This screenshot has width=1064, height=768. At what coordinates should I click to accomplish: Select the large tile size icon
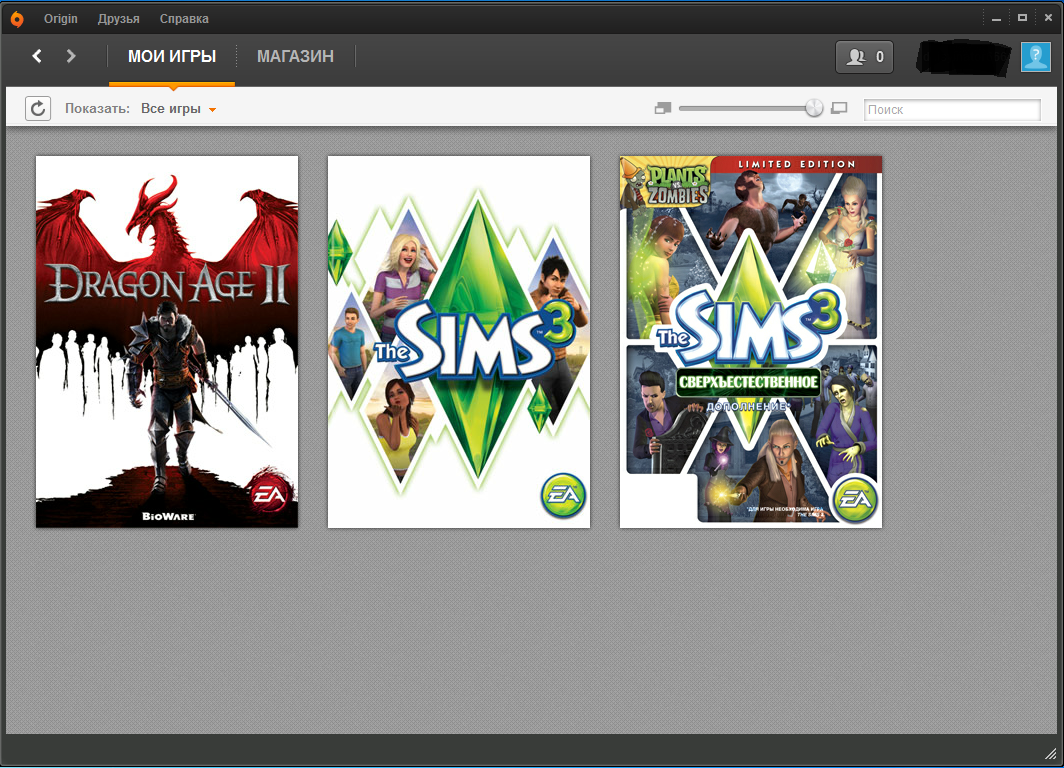(x=839, y=109)
